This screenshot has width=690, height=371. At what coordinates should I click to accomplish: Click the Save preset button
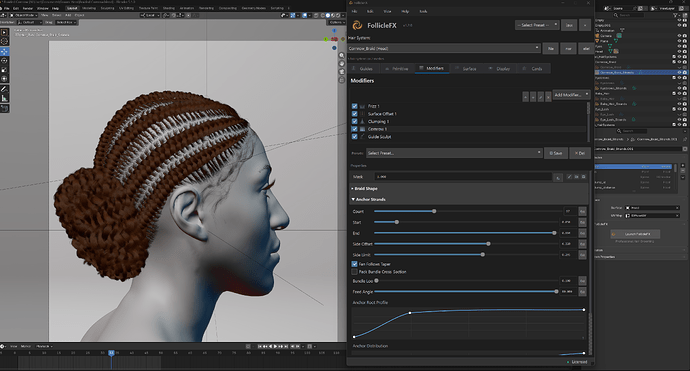coord(556,153)
